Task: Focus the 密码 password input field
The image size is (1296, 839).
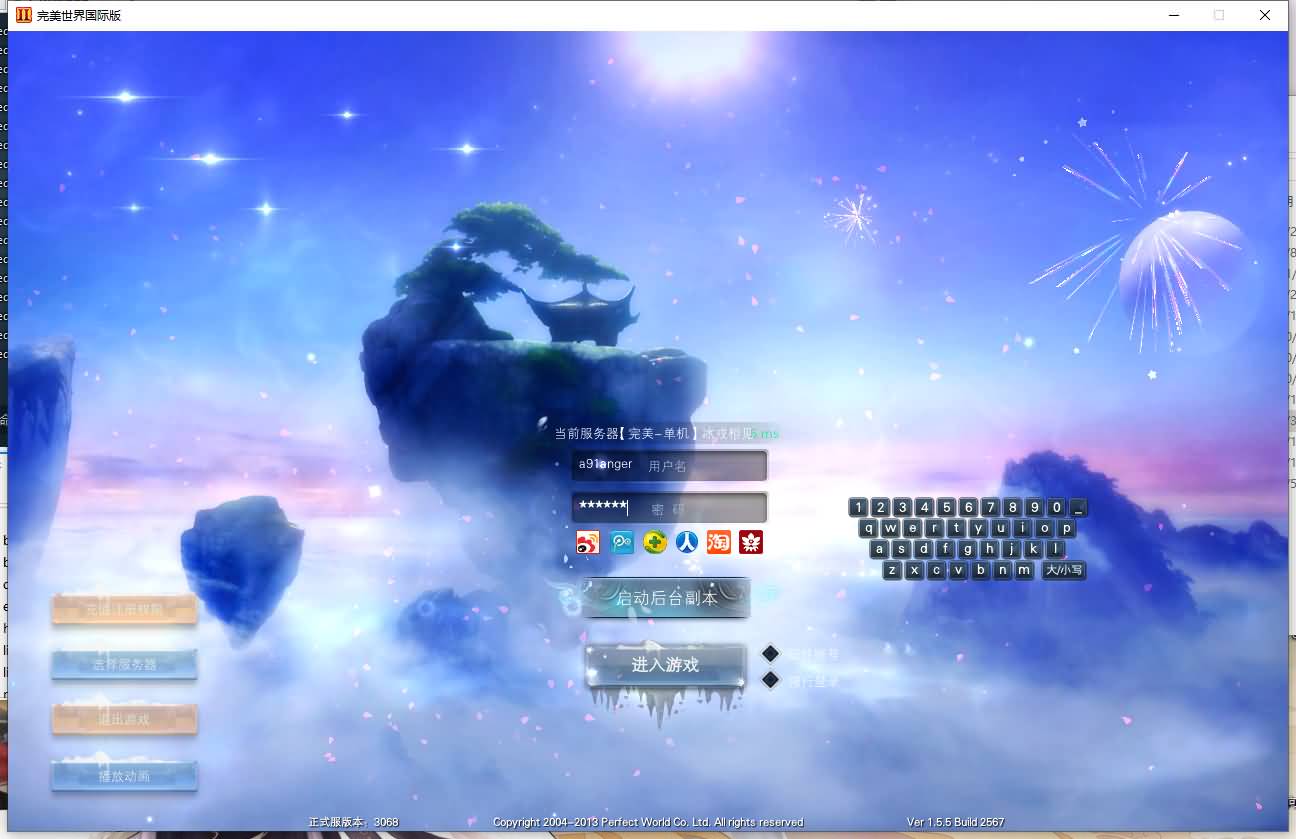Action: (668, 507)
